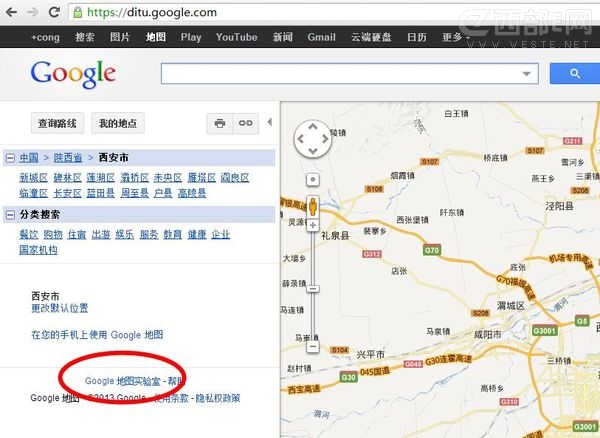The width and height of the screenshot is (600, 438).
Task: Click the map zoom slider handle
Action: click(312, 288)
